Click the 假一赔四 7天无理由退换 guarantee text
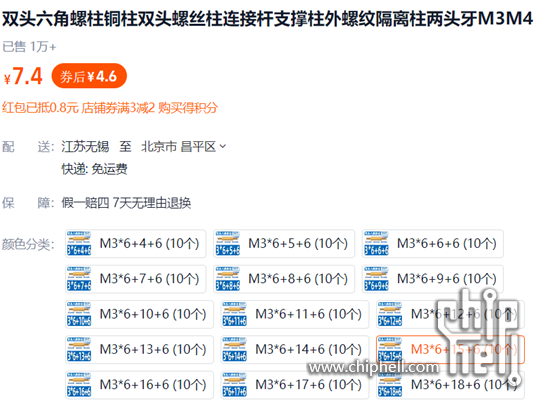 click(x=126, y=203)
